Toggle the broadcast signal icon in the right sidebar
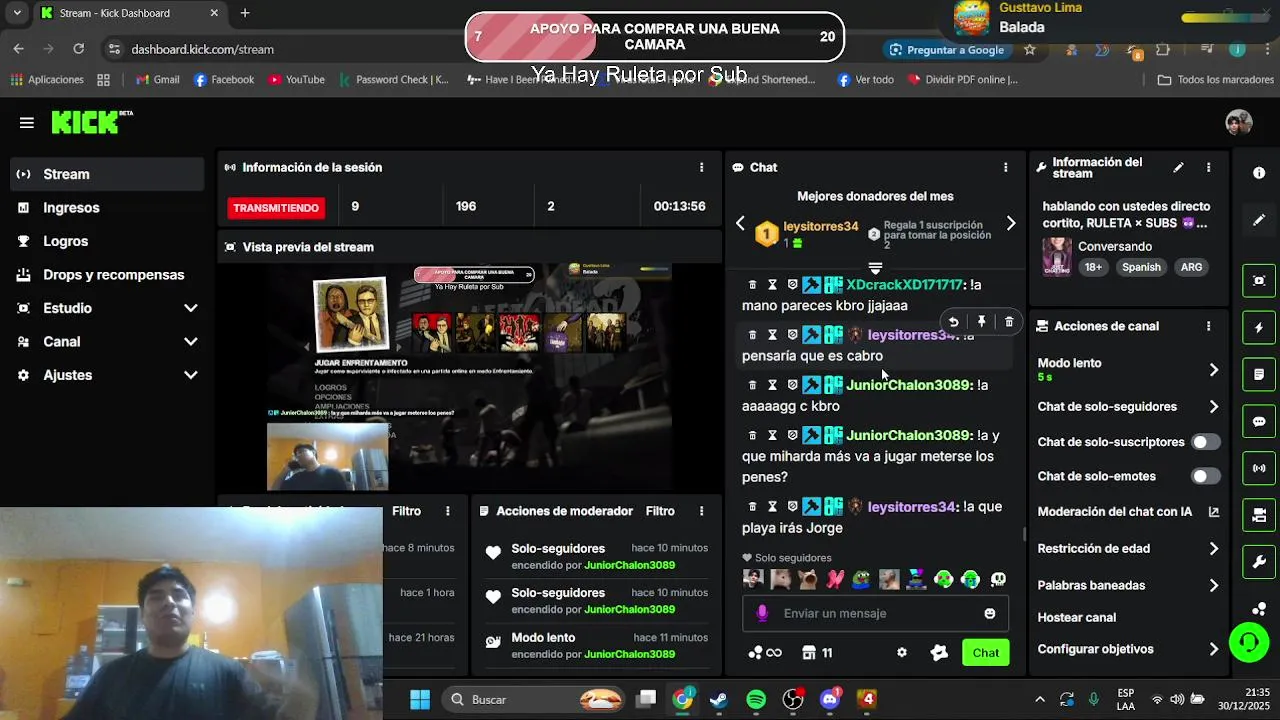Image resolution: width=1280 pixels, height=720 pixels. pos(1259,468)
